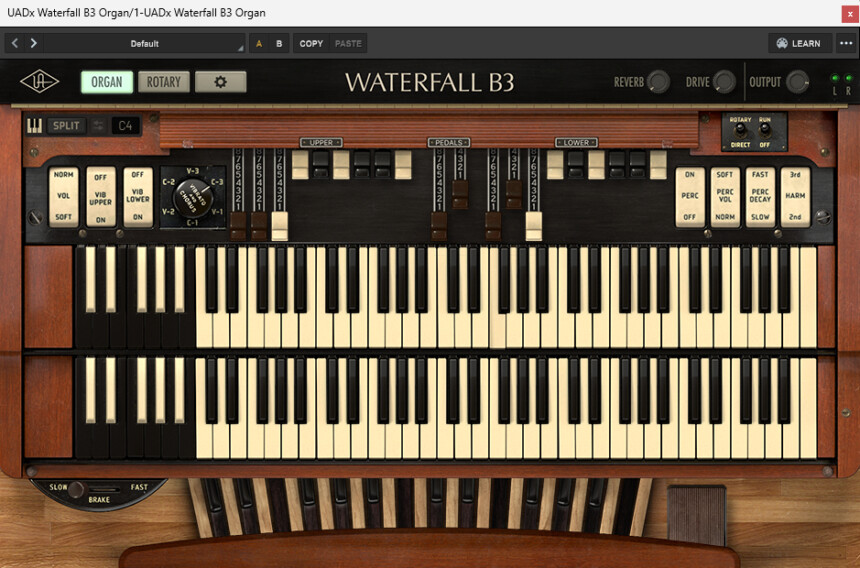Toggle the VIB UPPER rocker switch
The image size is (860, 568).
tap(101, 197)
